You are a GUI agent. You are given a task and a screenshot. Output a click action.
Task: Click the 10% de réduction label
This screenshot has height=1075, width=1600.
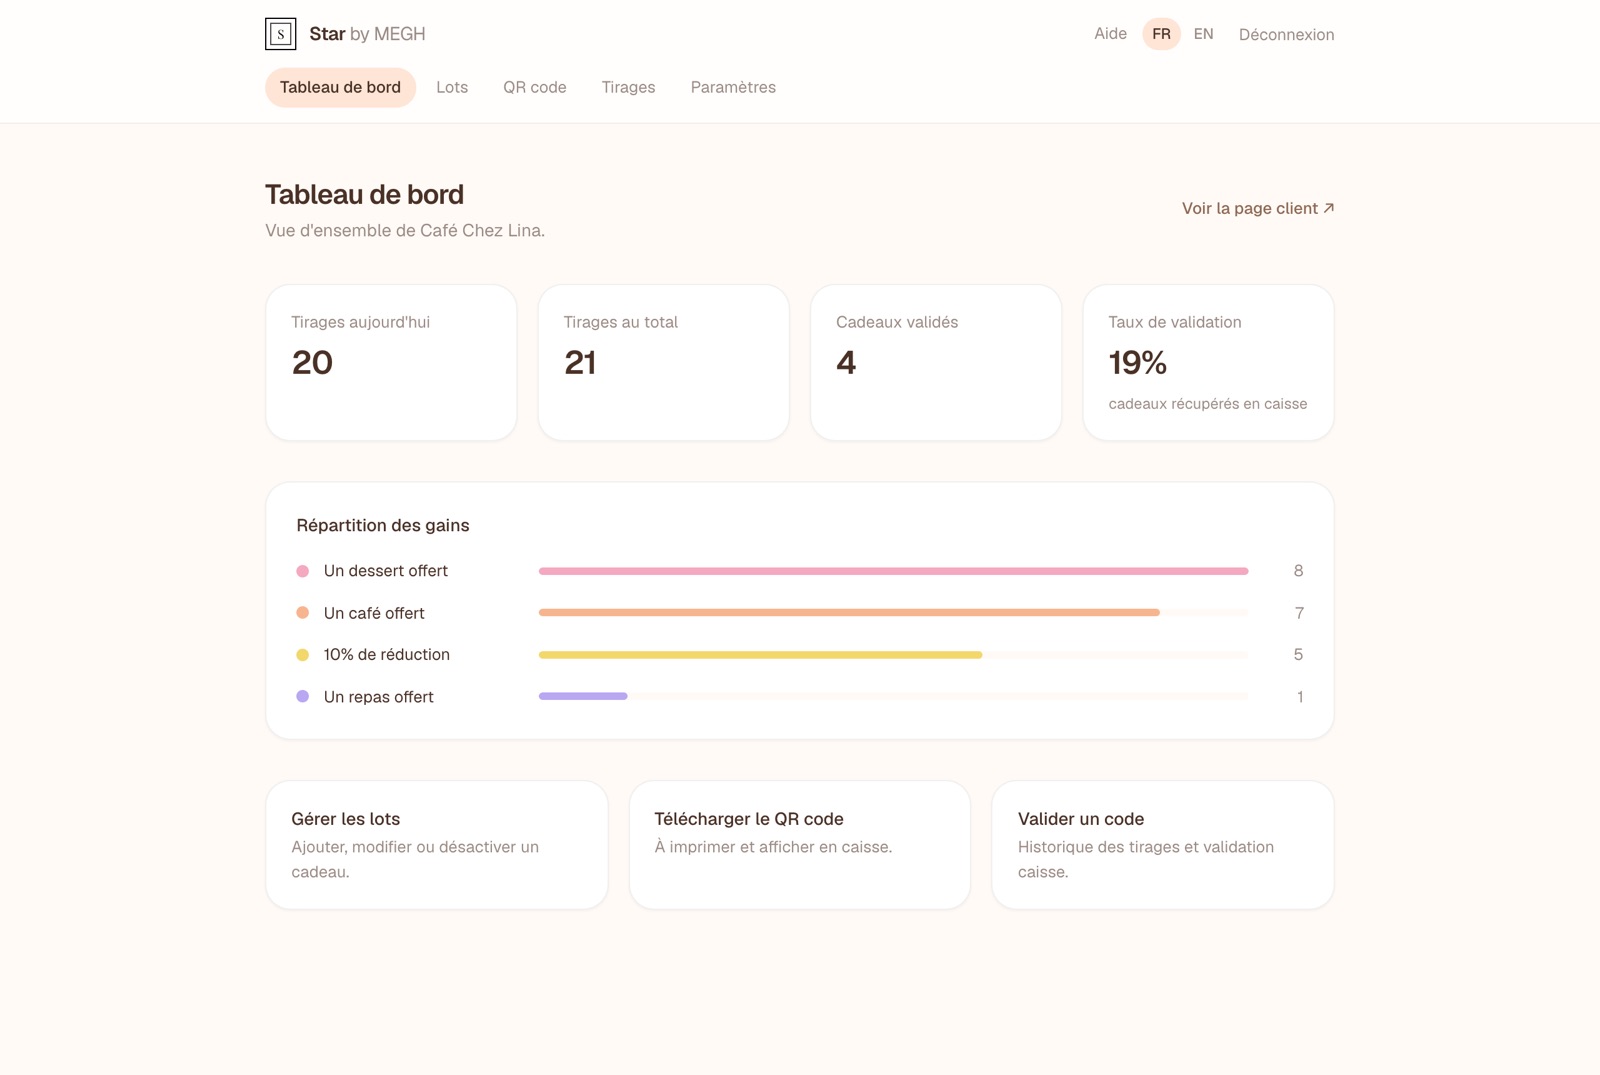[386, 655]
